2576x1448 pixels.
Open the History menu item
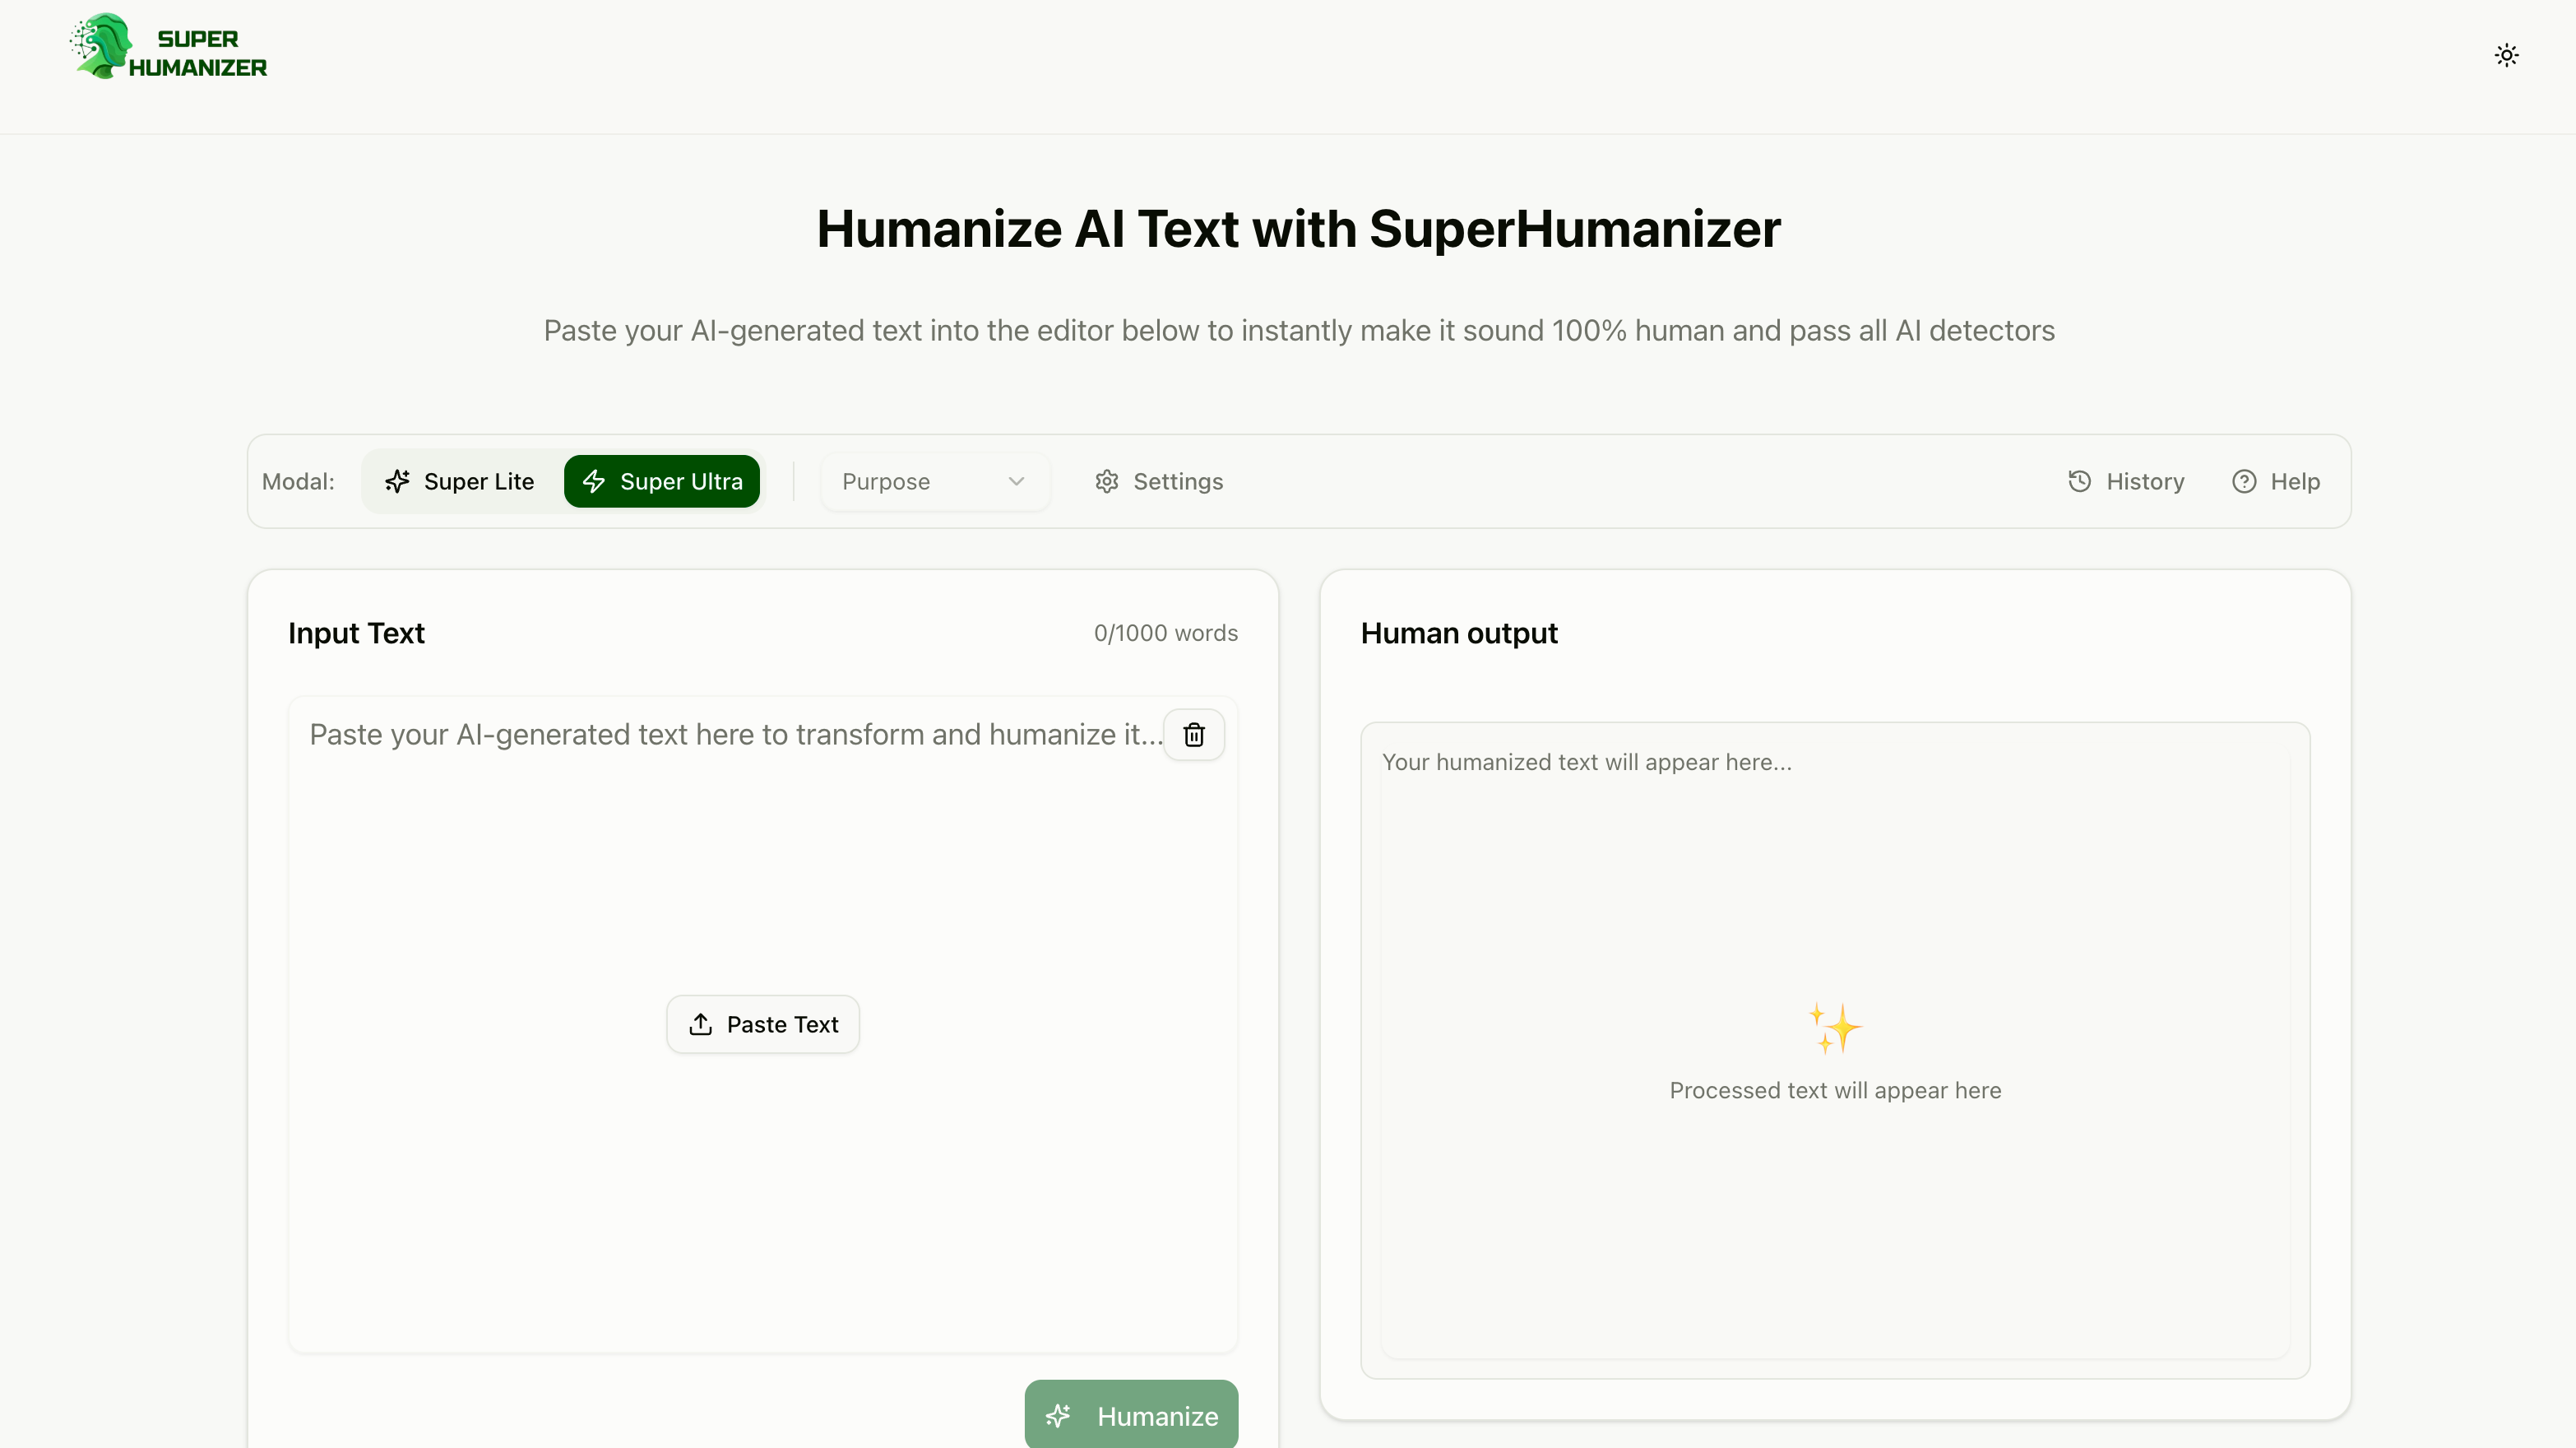click(x=2145, y=481)
